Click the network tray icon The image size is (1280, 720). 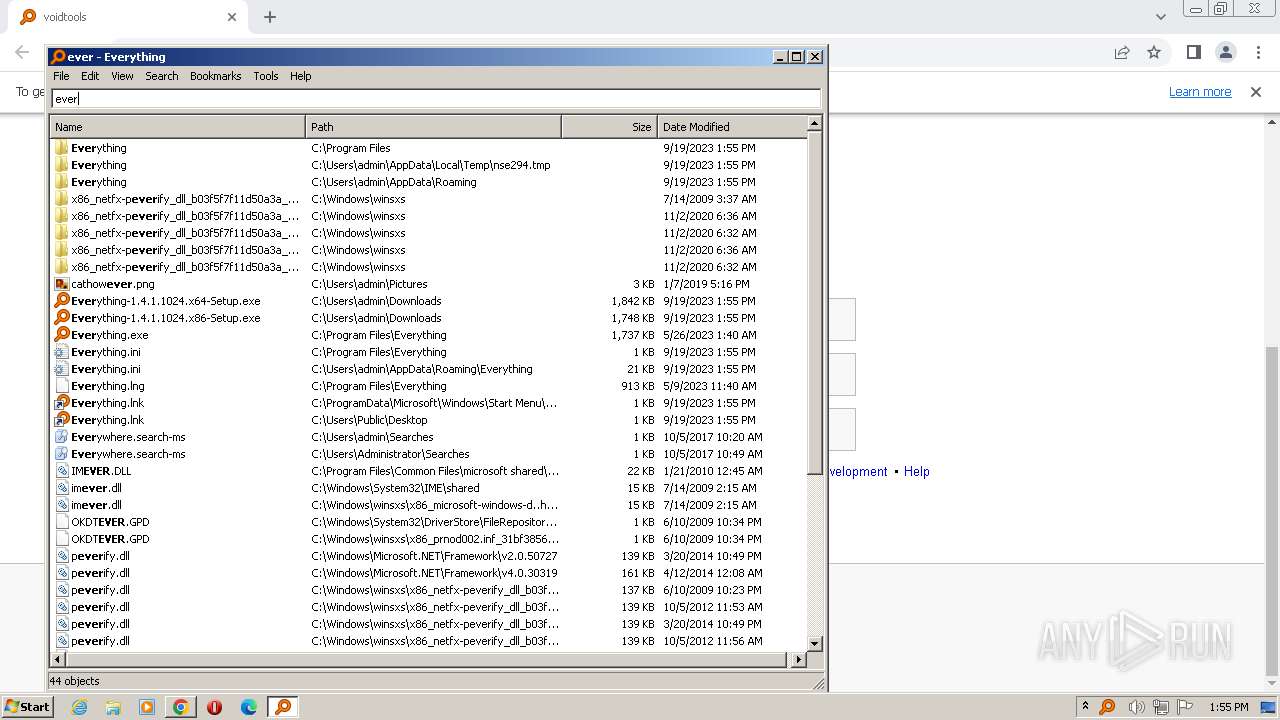coord(1160,707)
